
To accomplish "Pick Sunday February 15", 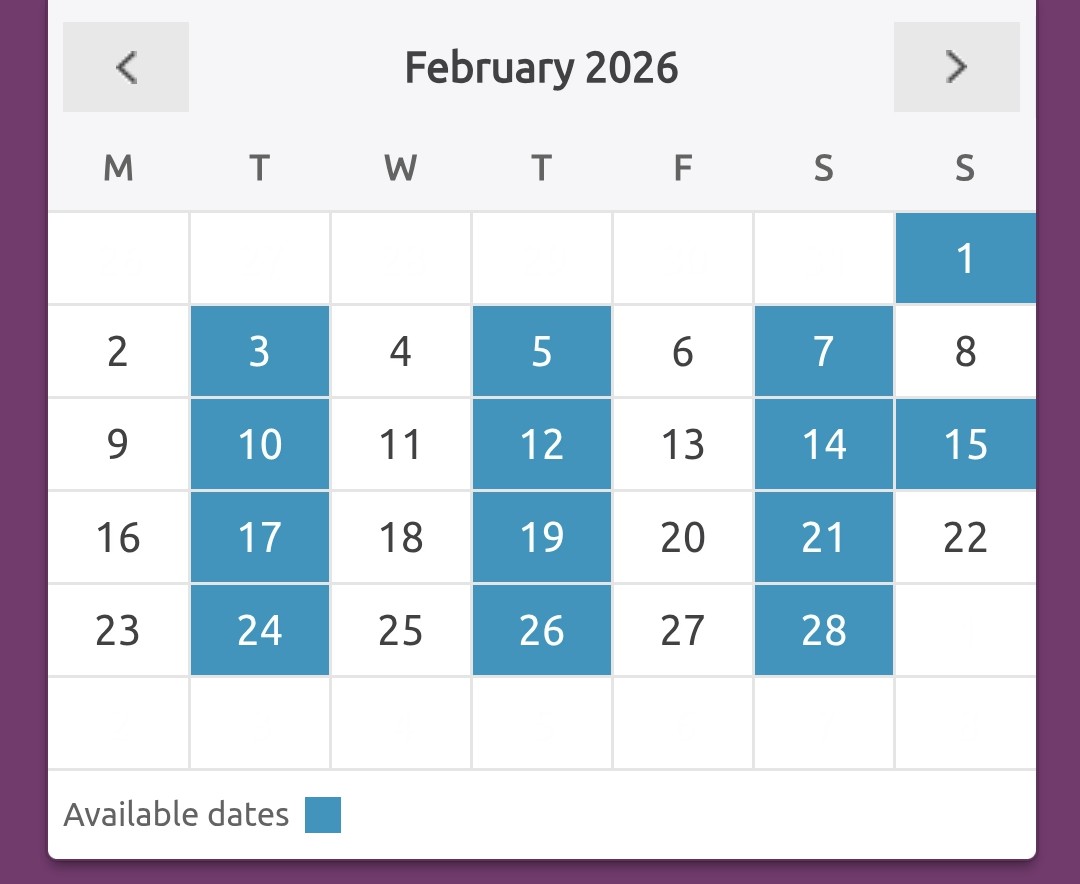I will (965, 445).
